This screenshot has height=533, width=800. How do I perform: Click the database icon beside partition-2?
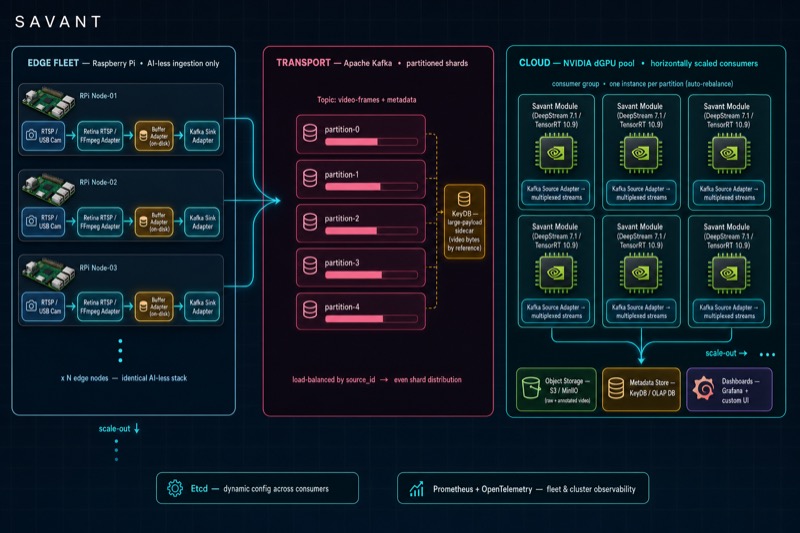point(310,222)
